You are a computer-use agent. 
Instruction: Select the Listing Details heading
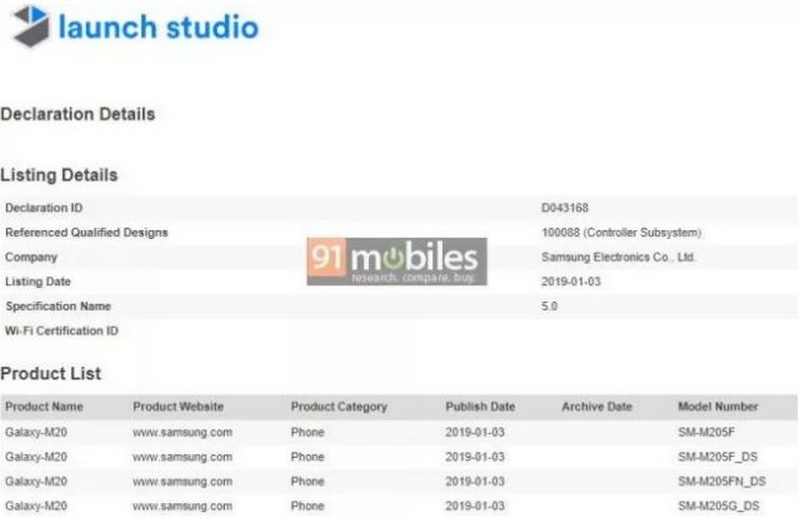[59, 175]
